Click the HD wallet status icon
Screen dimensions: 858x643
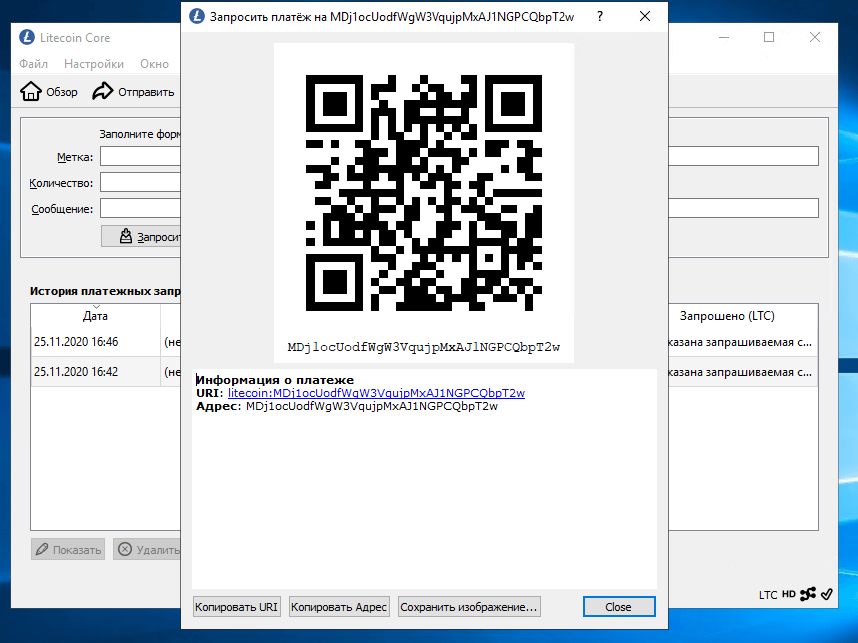pos(789,594)
